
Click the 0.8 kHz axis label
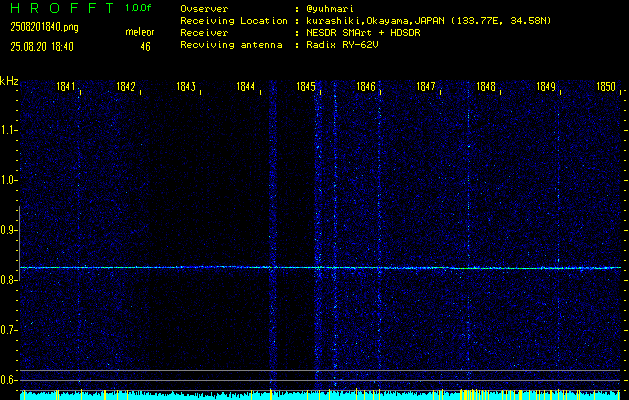pyautogui.click(x=8, y=280)
